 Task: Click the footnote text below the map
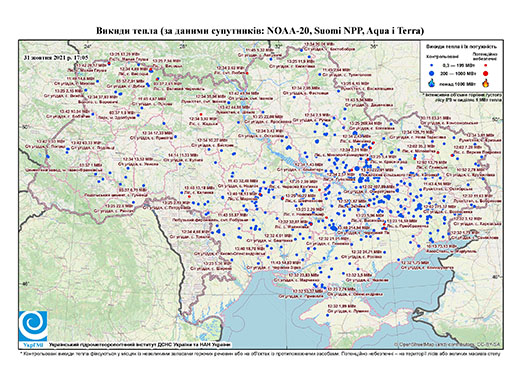pyautogui.click(x=260, y=353)
